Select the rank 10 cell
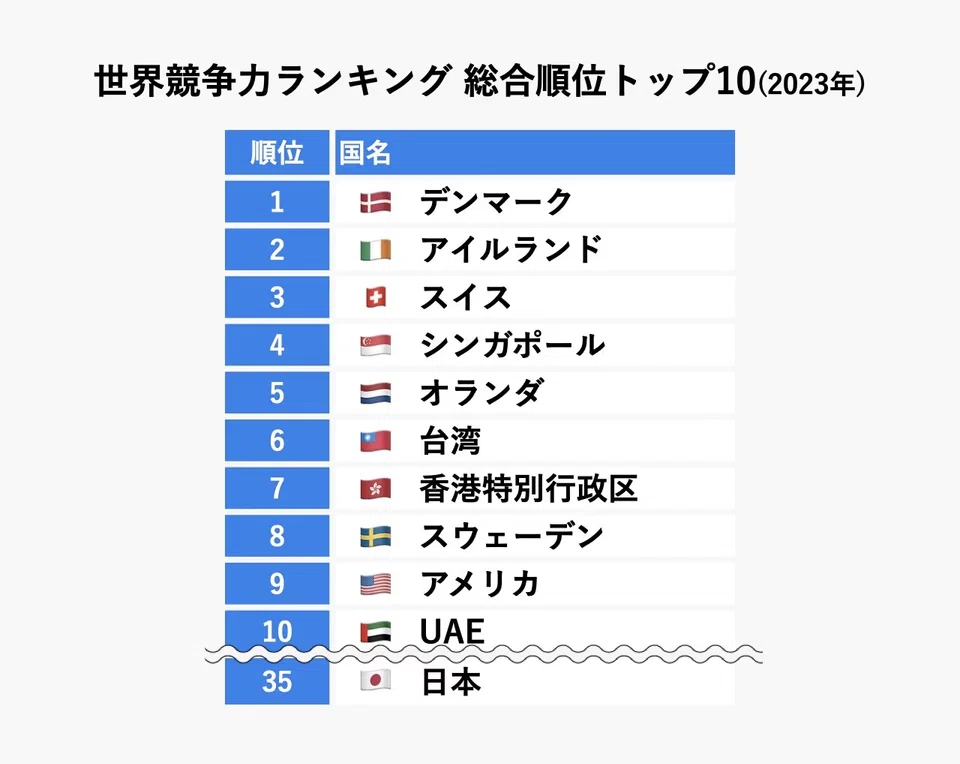 [277, 631]
